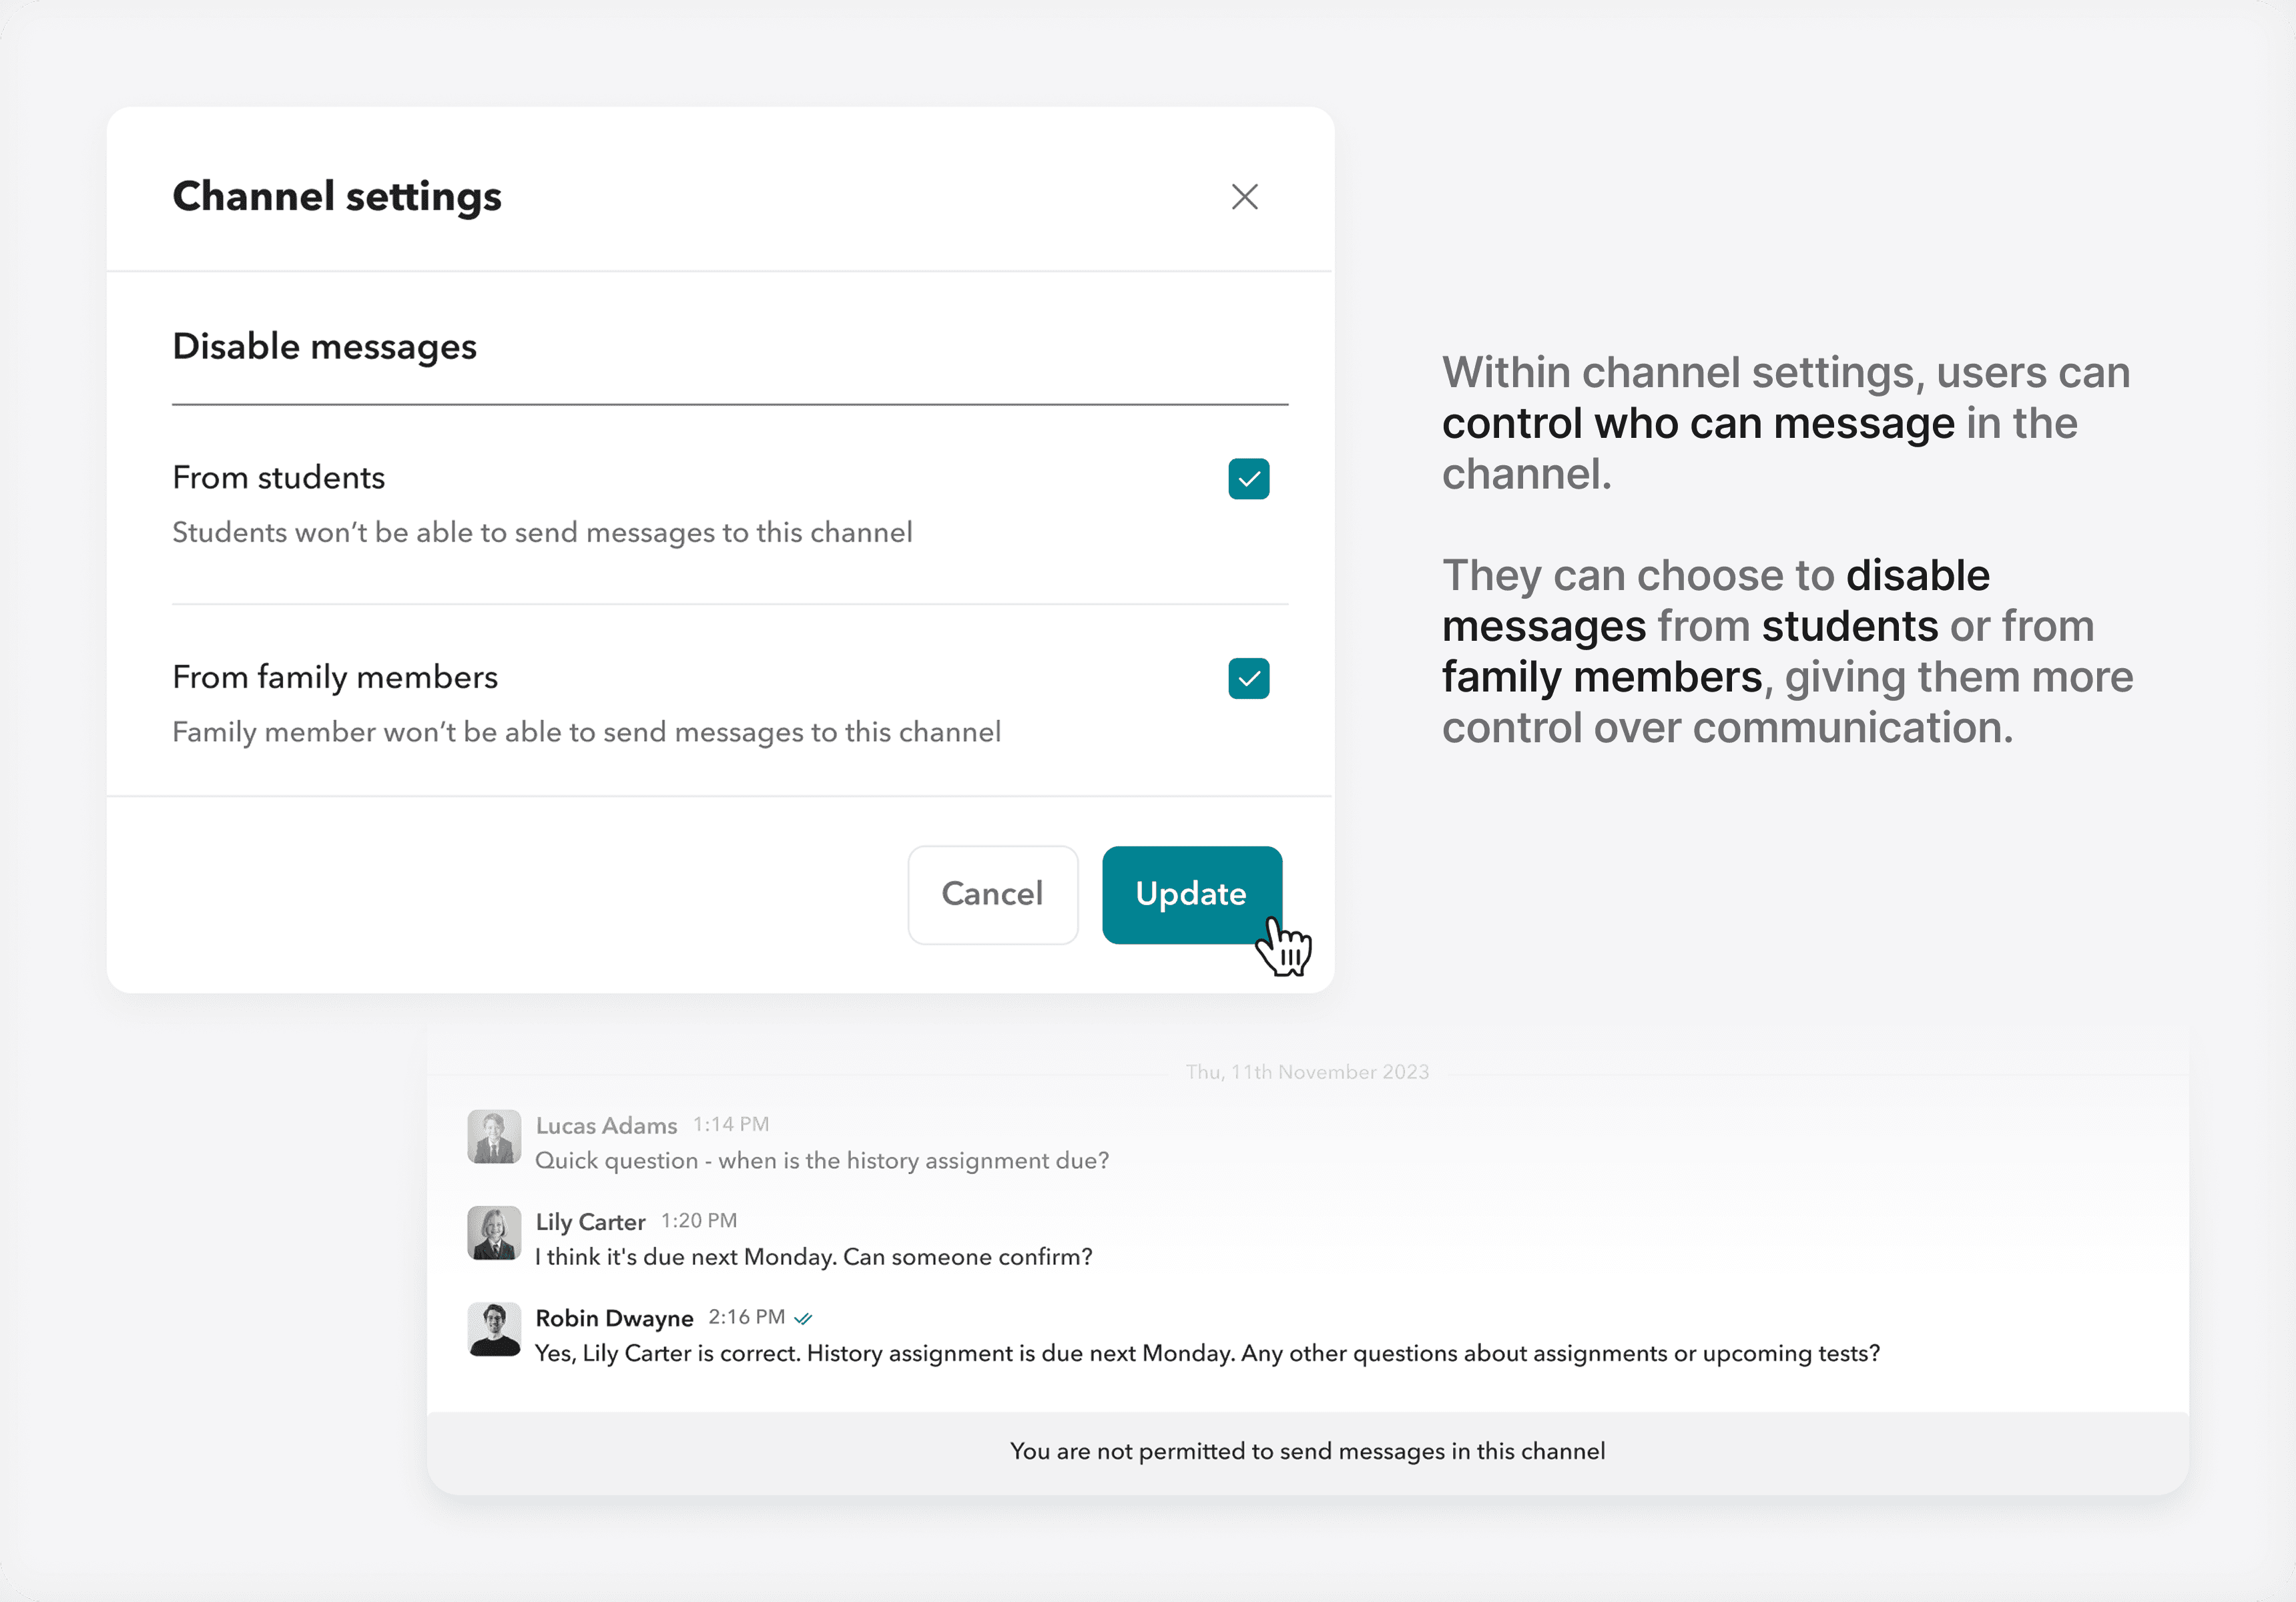The image size is (2296, 1602).
Task: Click the not permitted to send messages bar
Action: click(x=1307, y=1451)
